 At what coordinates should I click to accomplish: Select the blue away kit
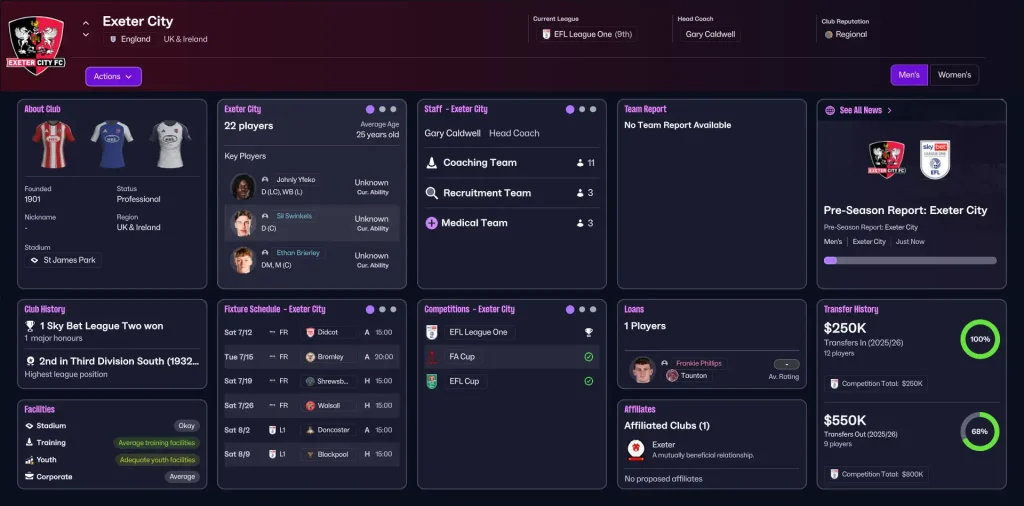point(112,144)
